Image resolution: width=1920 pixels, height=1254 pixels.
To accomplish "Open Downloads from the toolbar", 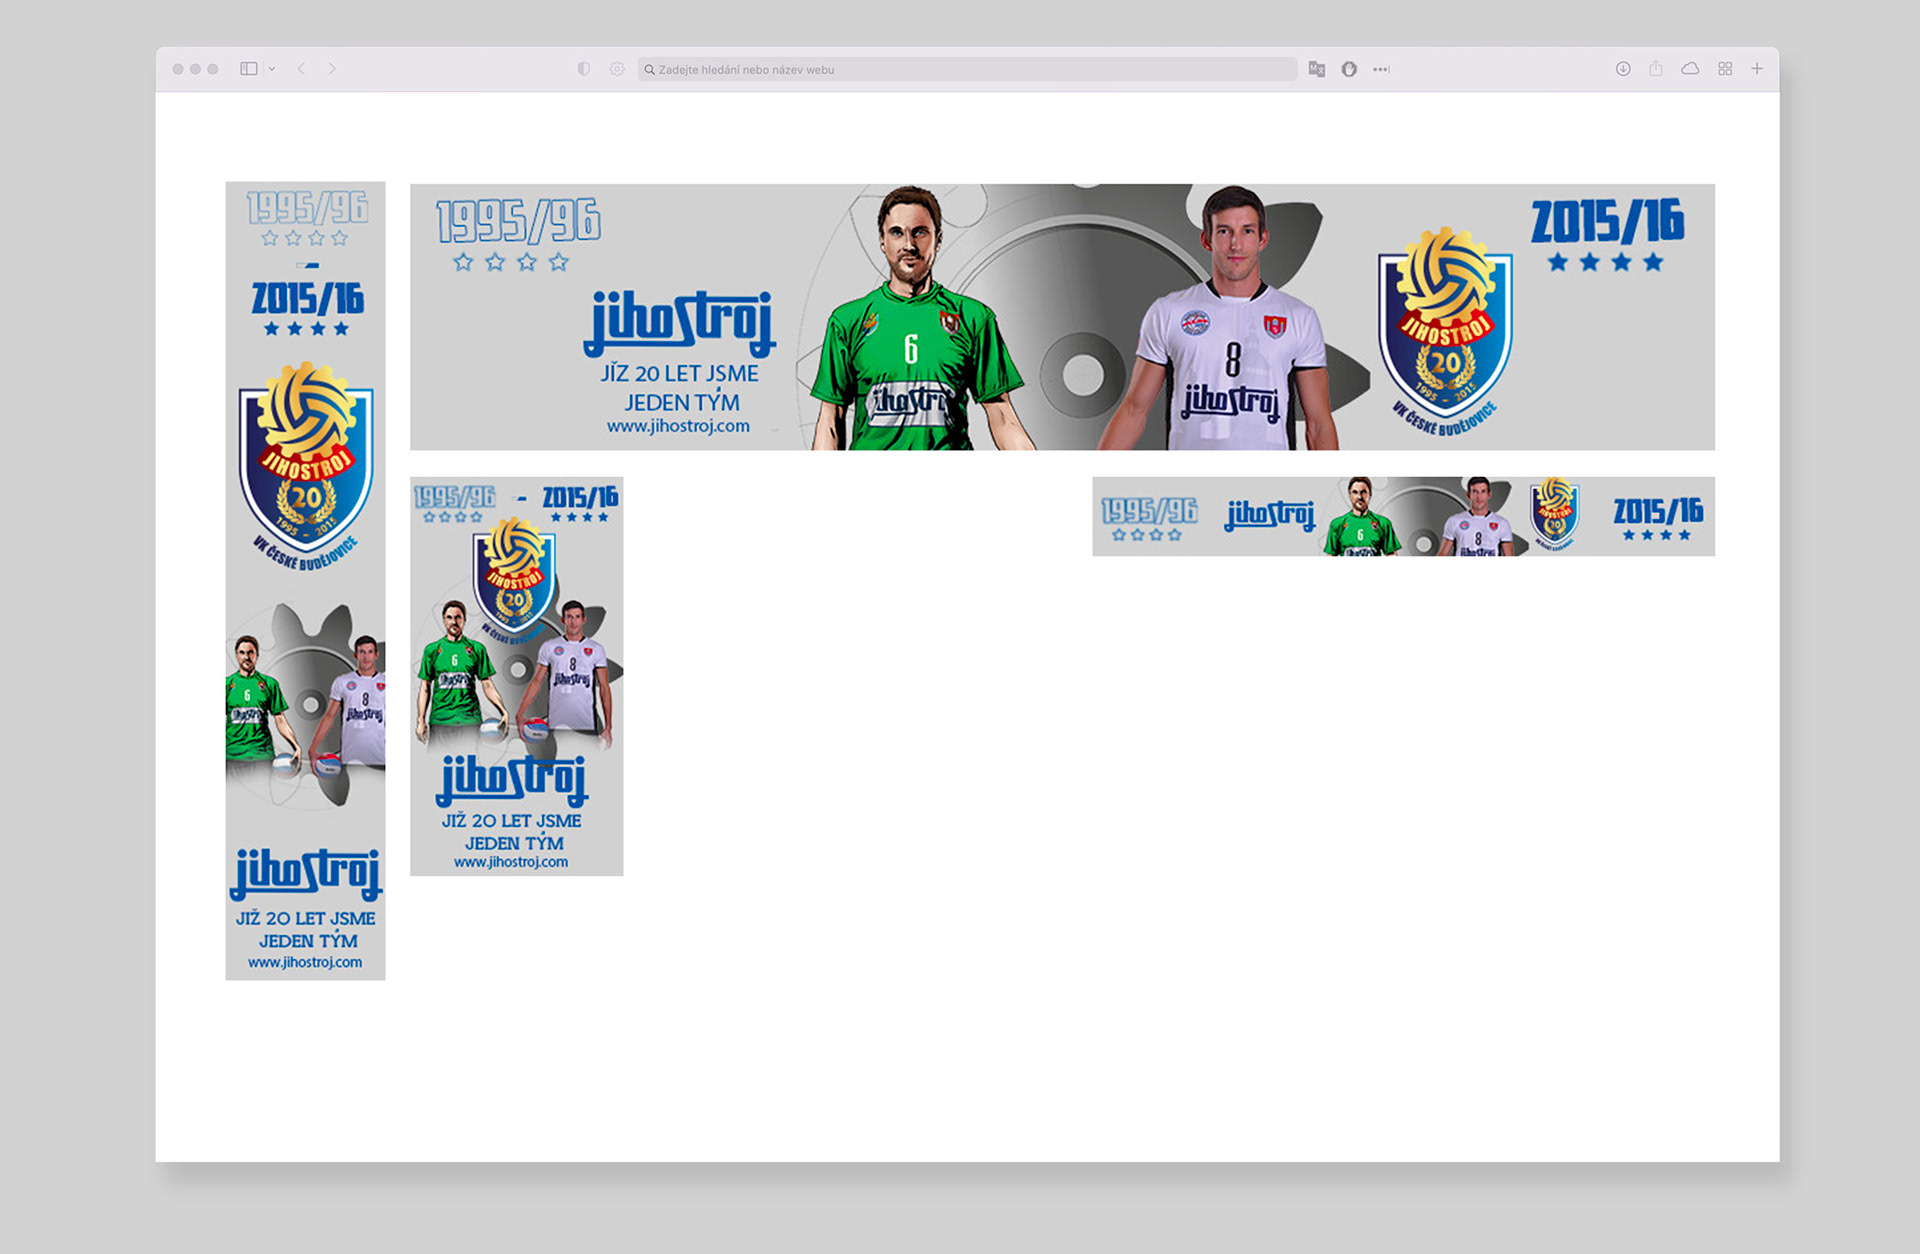I will (x=1623, y=68).
